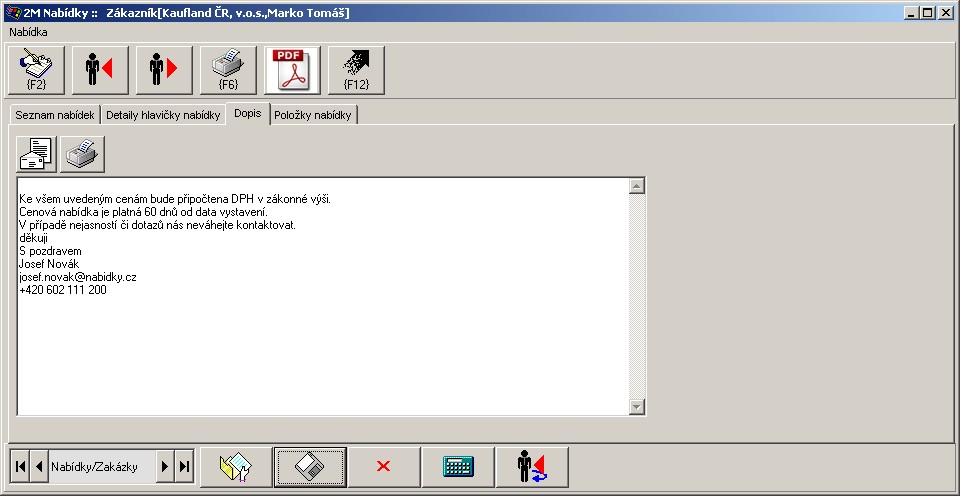Print the letter with small printer icon

(82, 154)
